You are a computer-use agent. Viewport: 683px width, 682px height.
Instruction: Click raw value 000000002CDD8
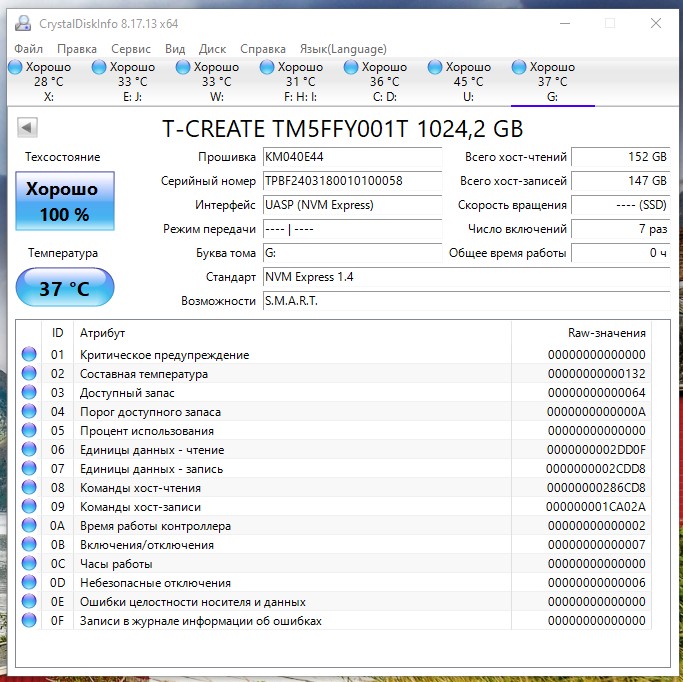click(x=596, y=469)
